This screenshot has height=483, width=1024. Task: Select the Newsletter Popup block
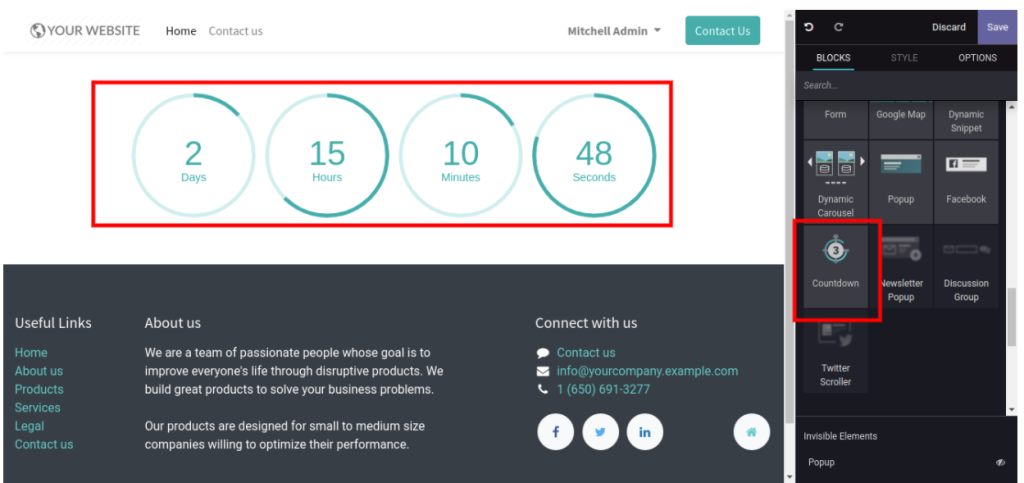901,266
